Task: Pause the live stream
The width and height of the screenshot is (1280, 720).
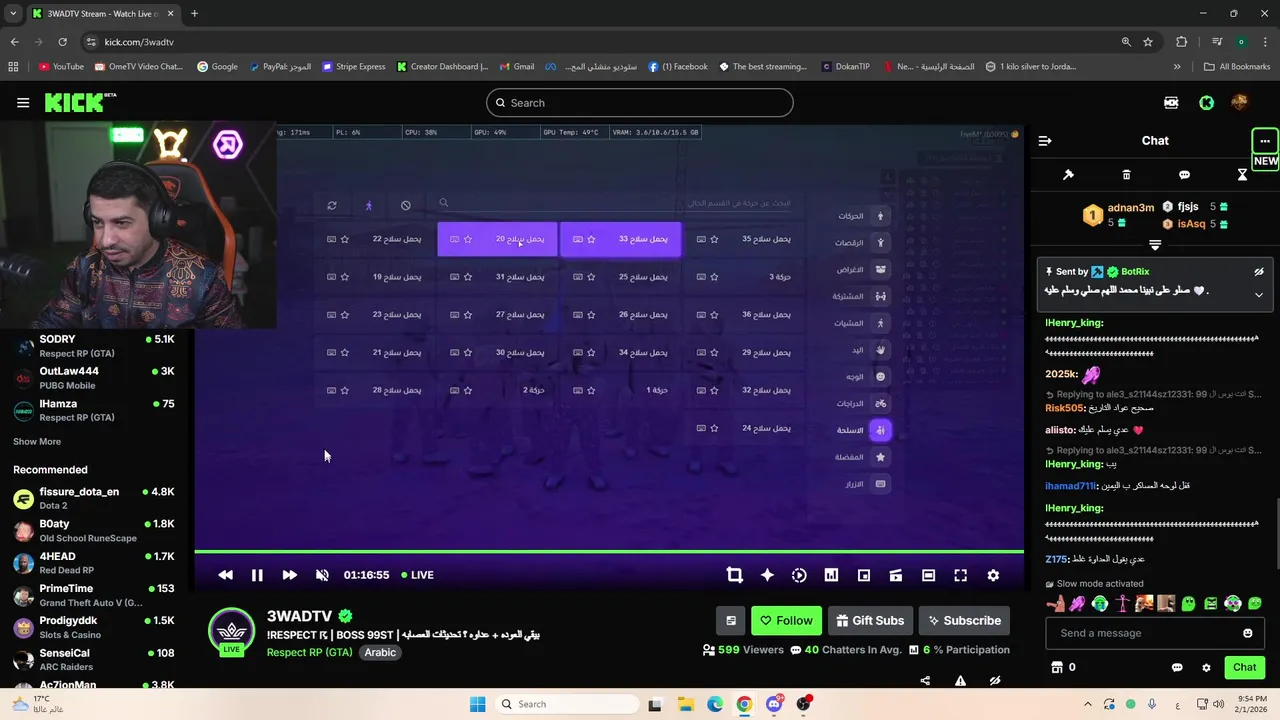Action: click(x=257, y=575)
